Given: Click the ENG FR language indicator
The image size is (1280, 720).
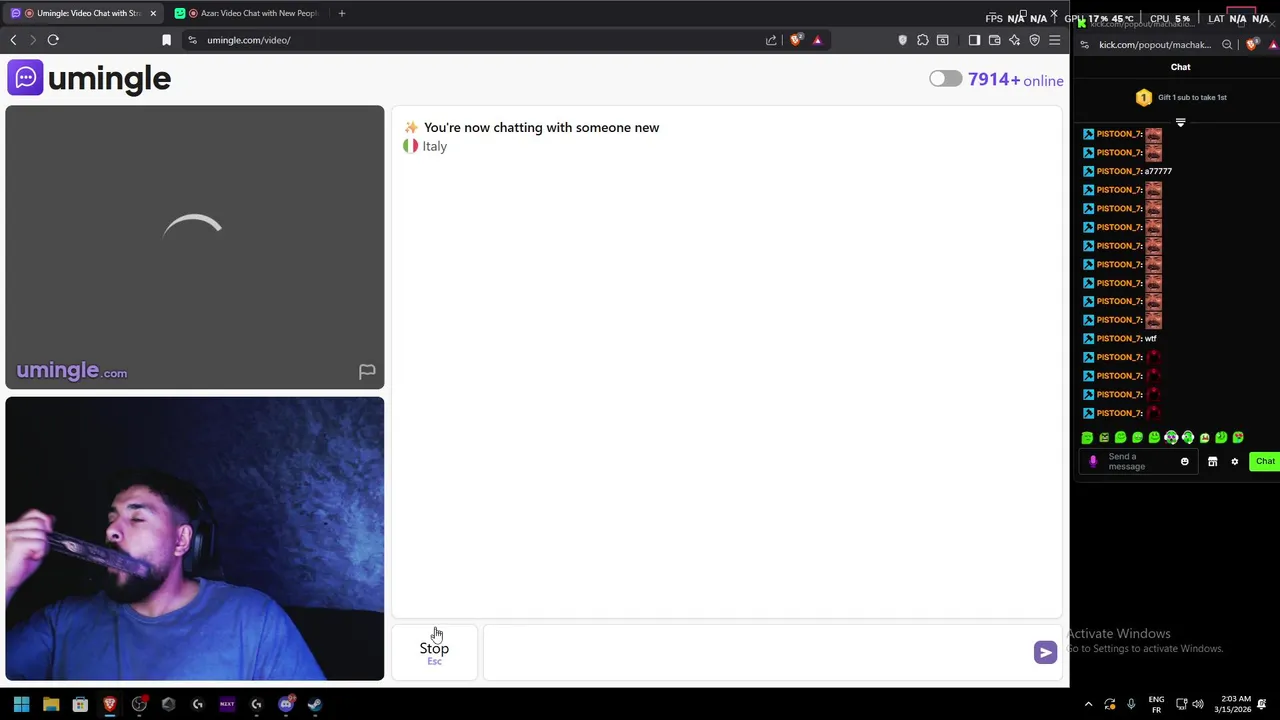Looking at the screenshot, I should (1156, 704).
